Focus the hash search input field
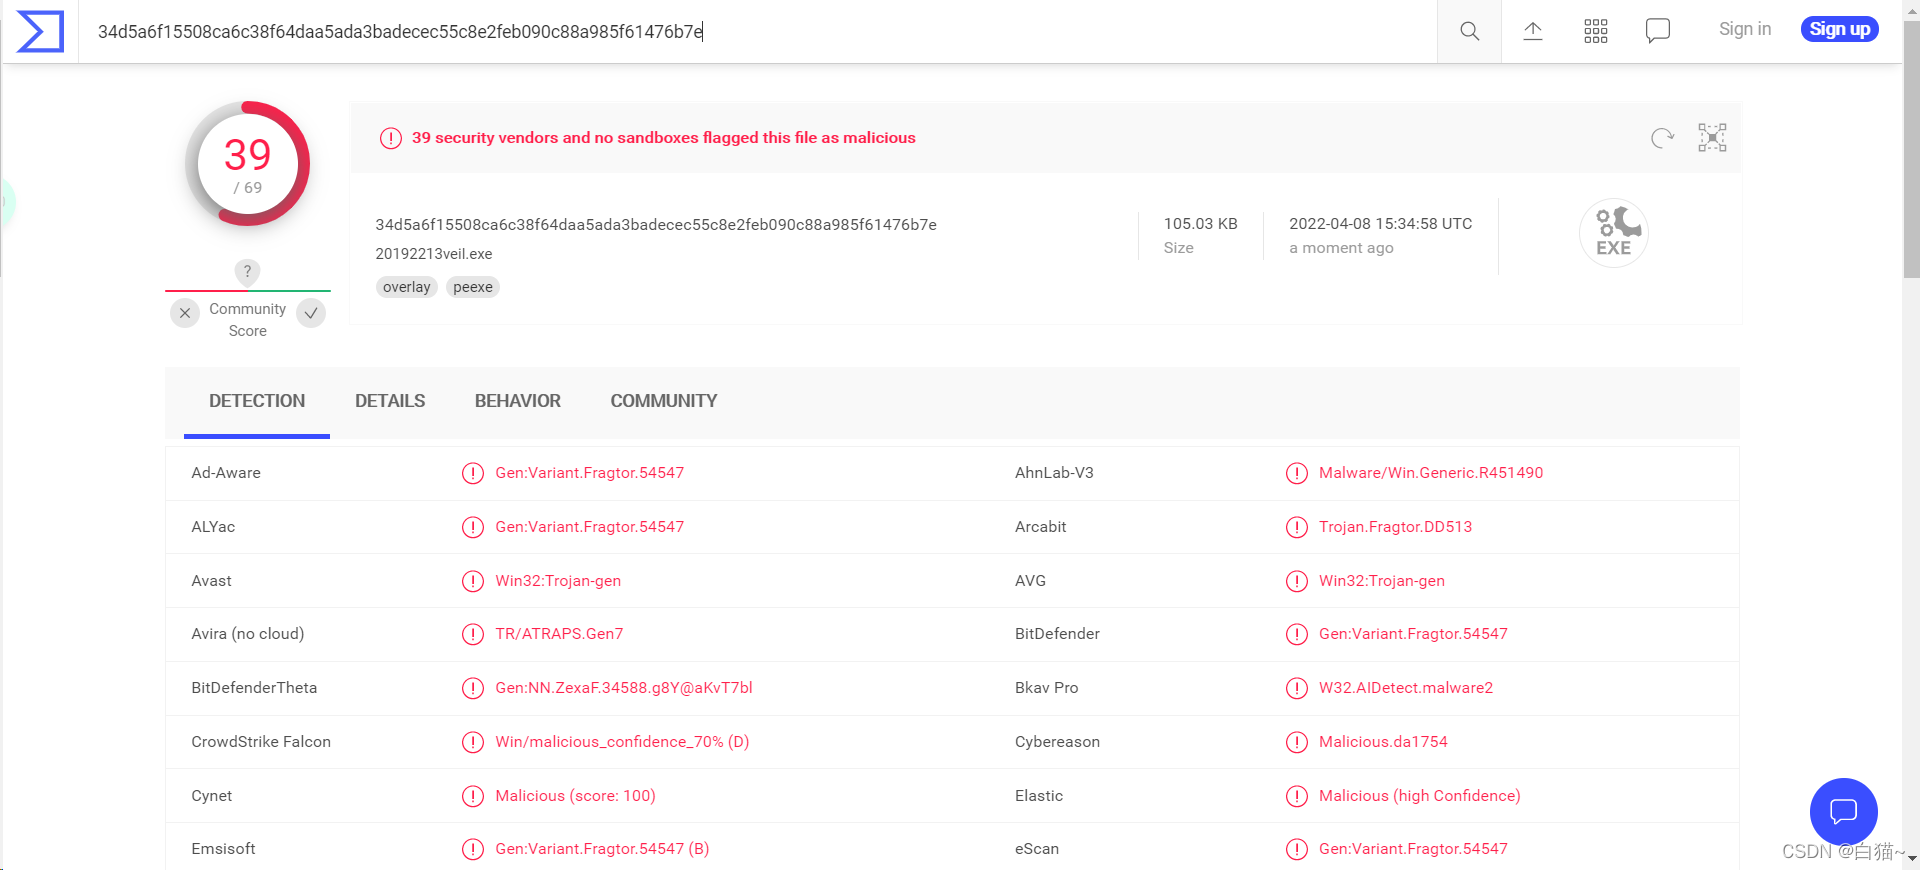The image size is (1920, 870). point(758,31)
